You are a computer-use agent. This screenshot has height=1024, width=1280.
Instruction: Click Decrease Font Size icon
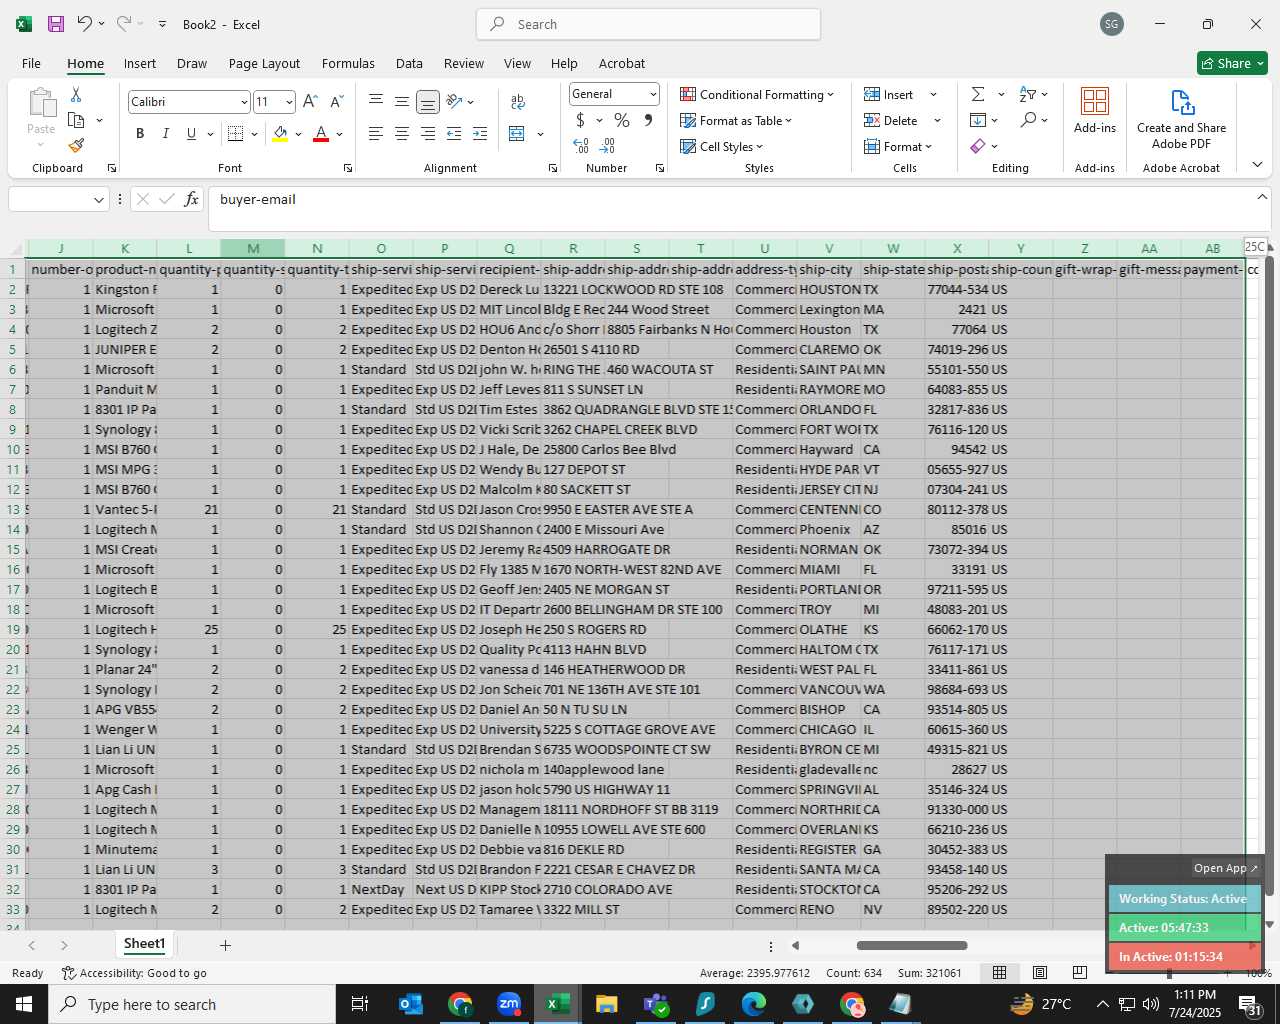[x=336, y=101]
